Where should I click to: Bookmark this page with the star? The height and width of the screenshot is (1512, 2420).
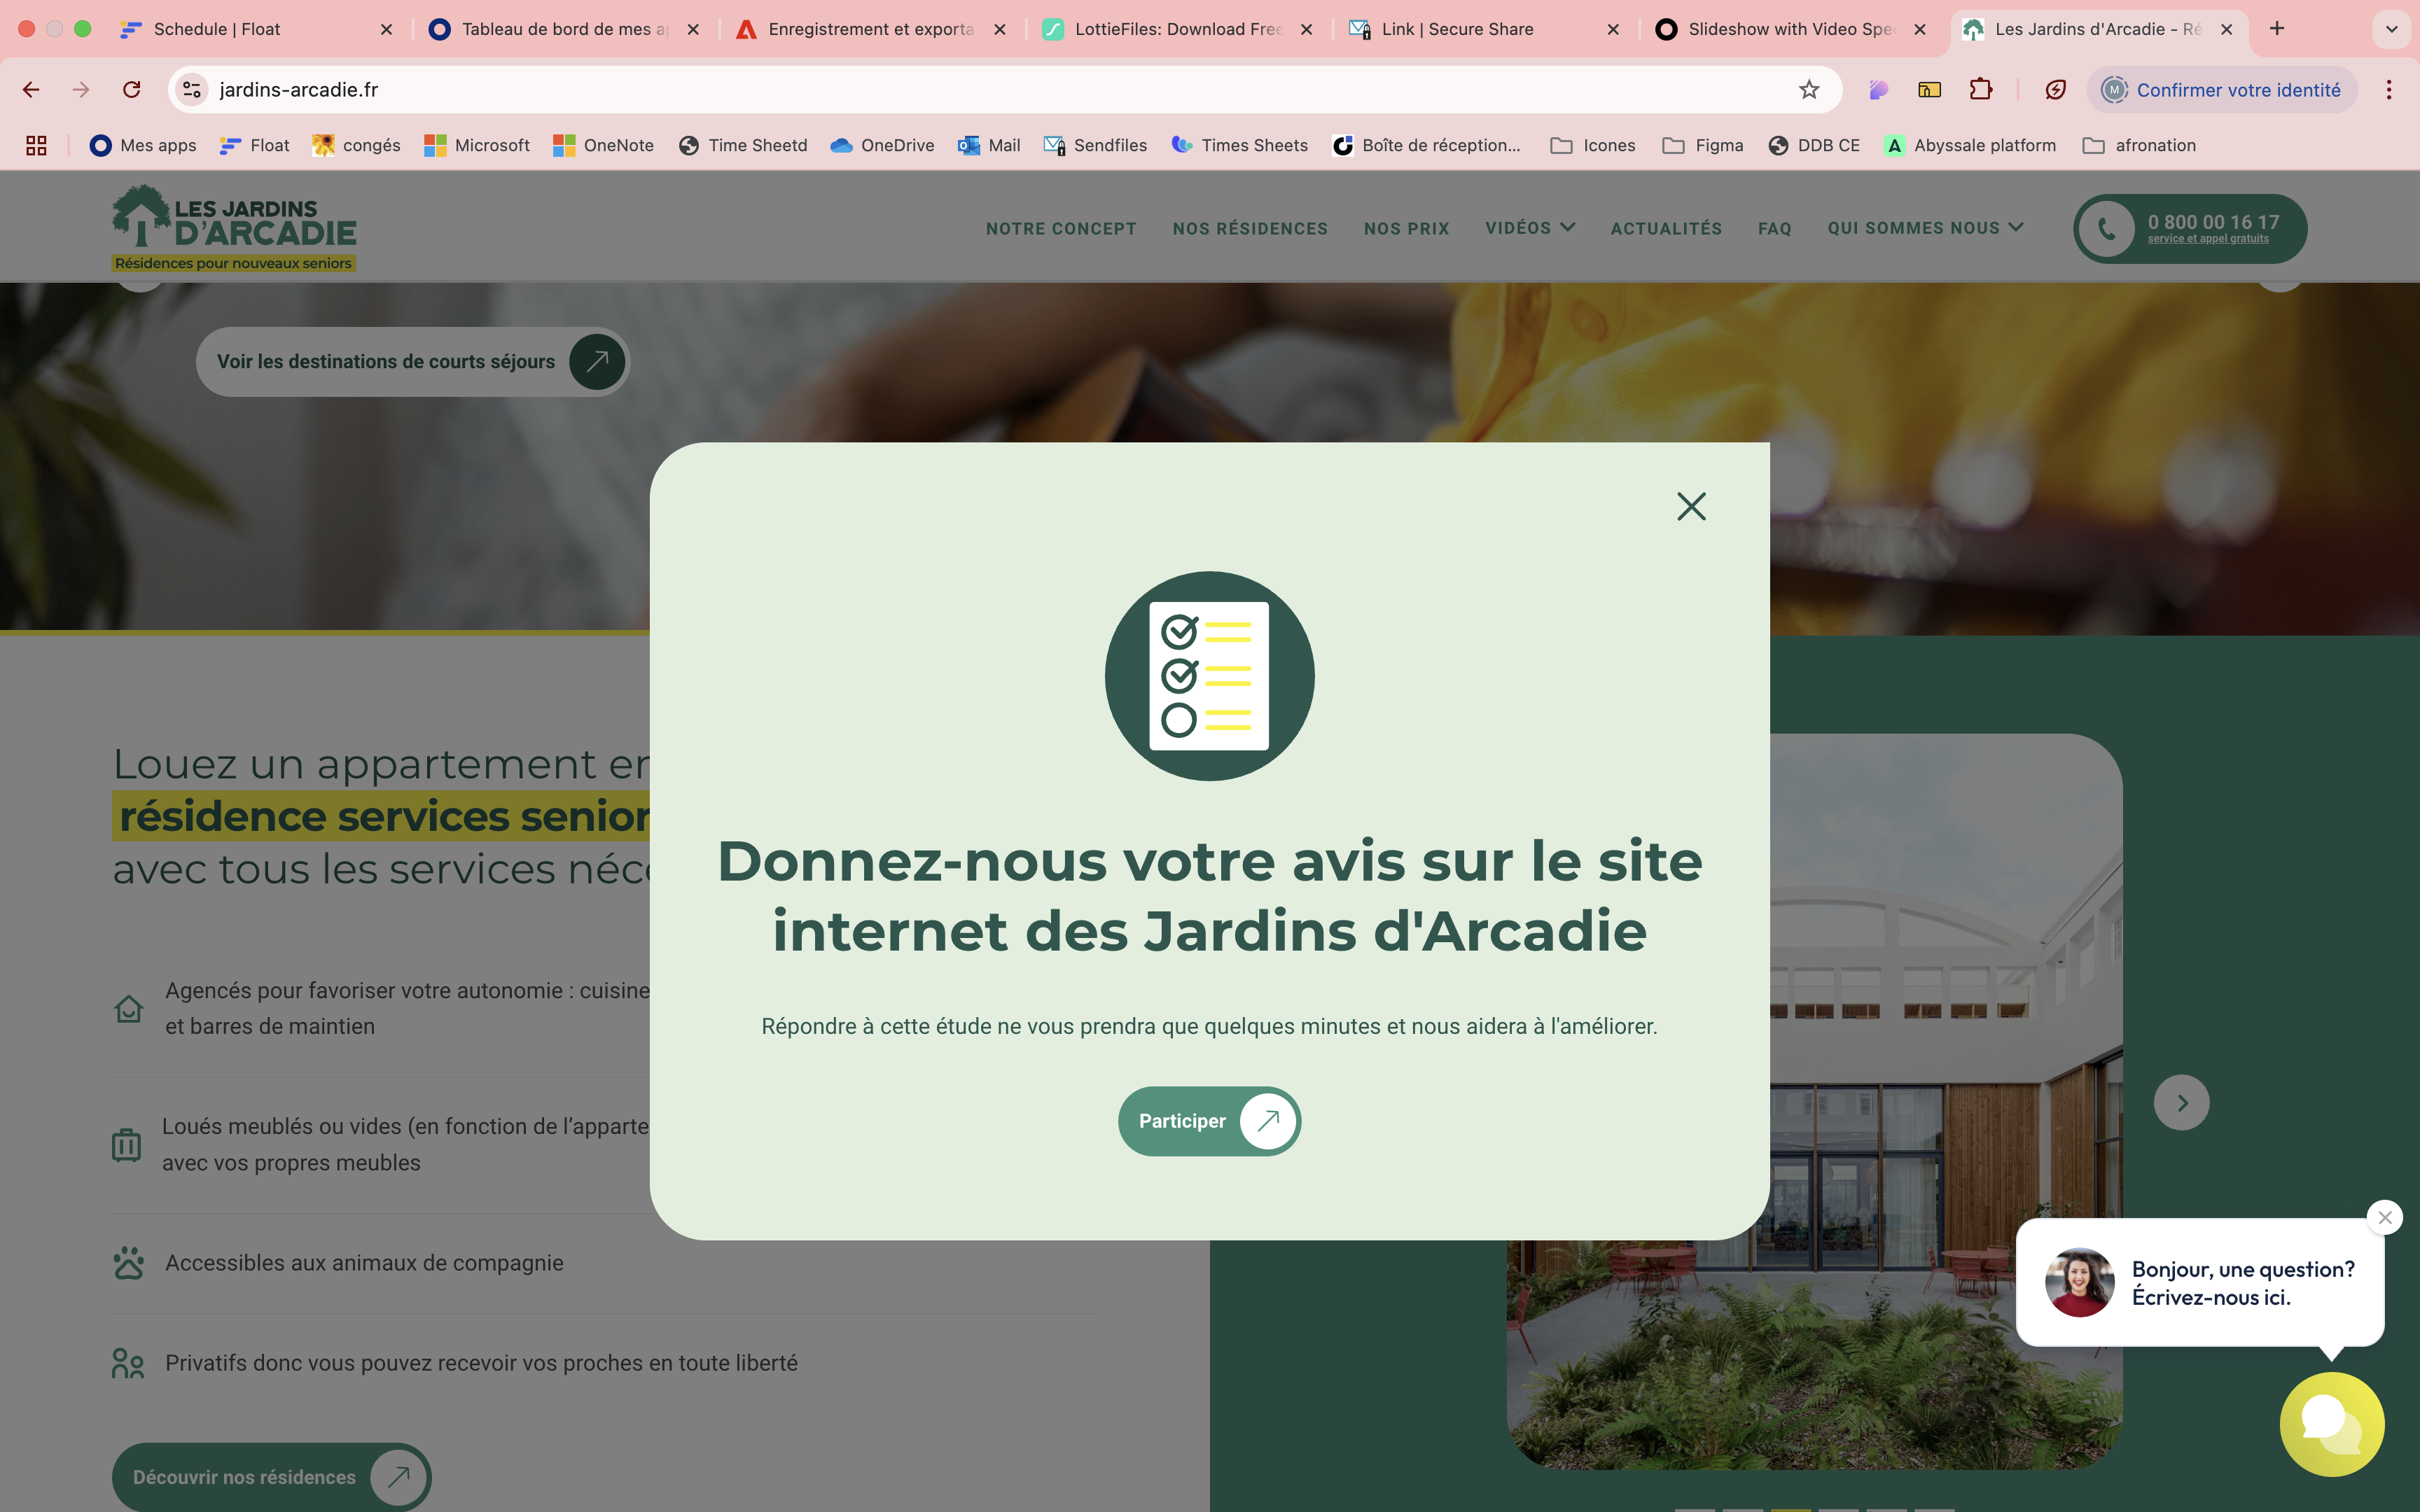[1808, 90]
